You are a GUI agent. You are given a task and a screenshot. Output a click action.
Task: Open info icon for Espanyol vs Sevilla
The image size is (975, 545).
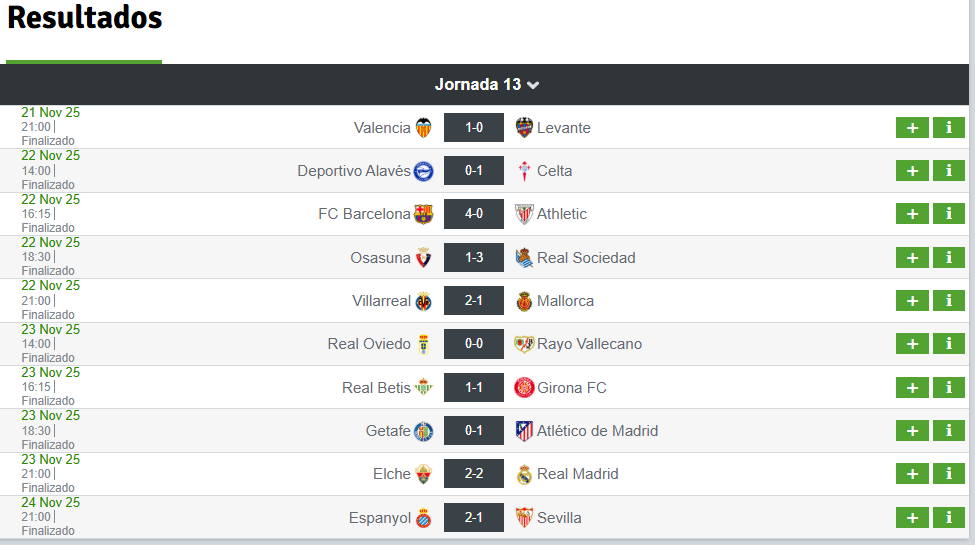[x=949, y=518]
